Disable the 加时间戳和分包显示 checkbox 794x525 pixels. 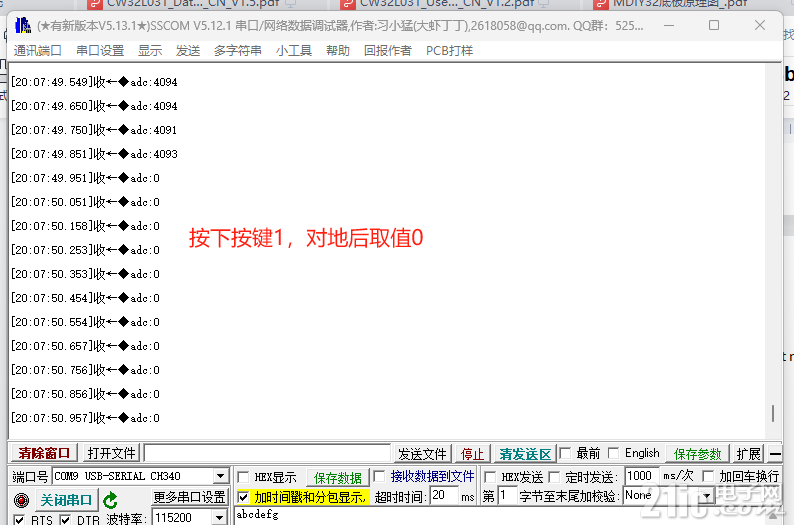243,497
